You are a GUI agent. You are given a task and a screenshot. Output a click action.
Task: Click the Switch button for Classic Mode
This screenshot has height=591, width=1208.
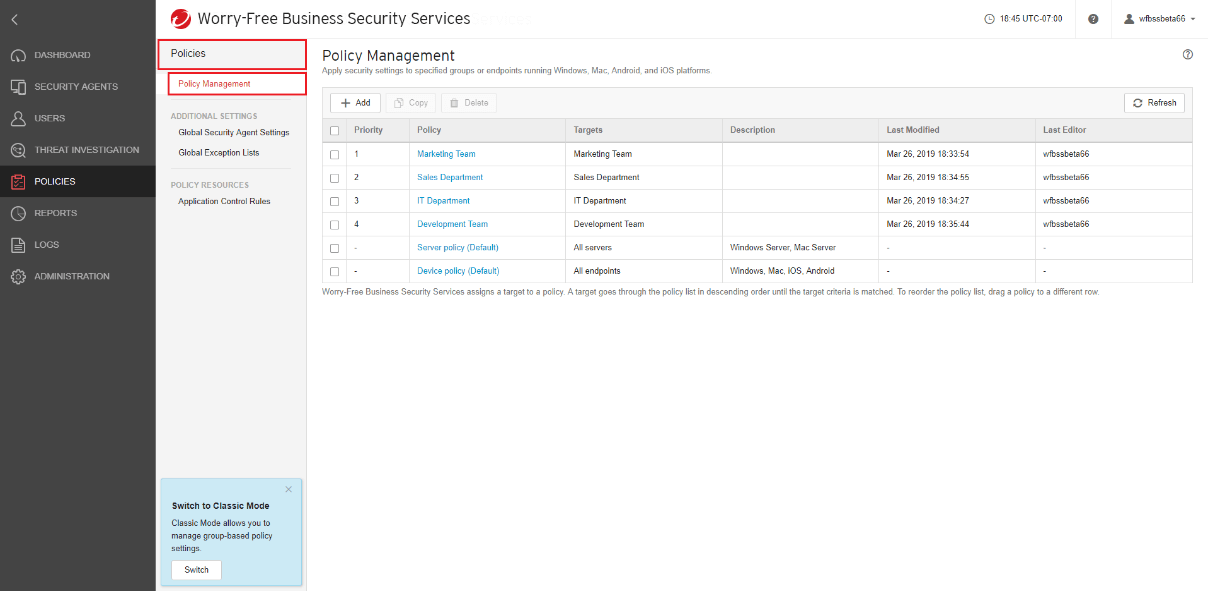tap(196, 570)
